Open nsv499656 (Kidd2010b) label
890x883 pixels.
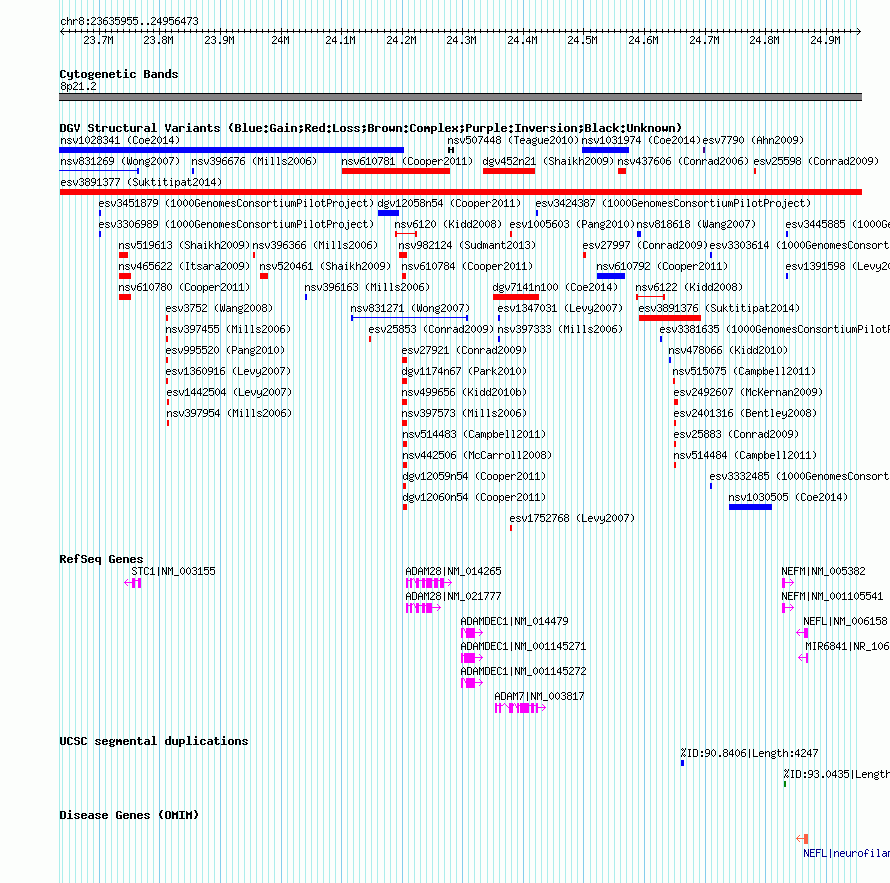(464, 392)
